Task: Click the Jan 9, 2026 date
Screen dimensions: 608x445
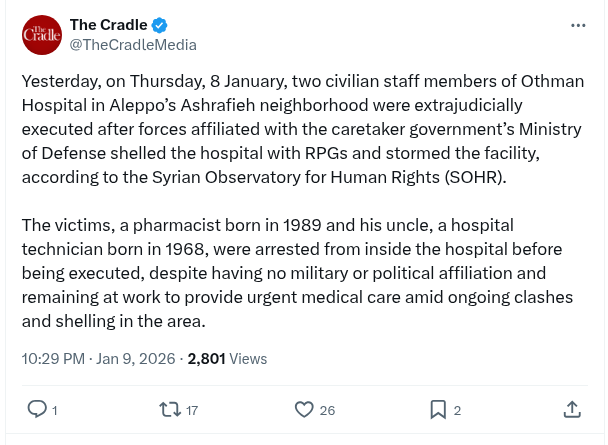Action: point(135,358)
